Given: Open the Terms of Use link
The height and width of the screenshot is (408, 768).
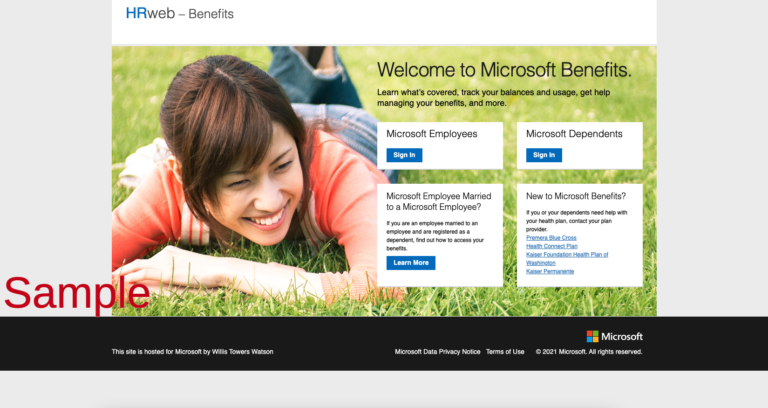Looking at the screenshot, I should coord(505,352).
